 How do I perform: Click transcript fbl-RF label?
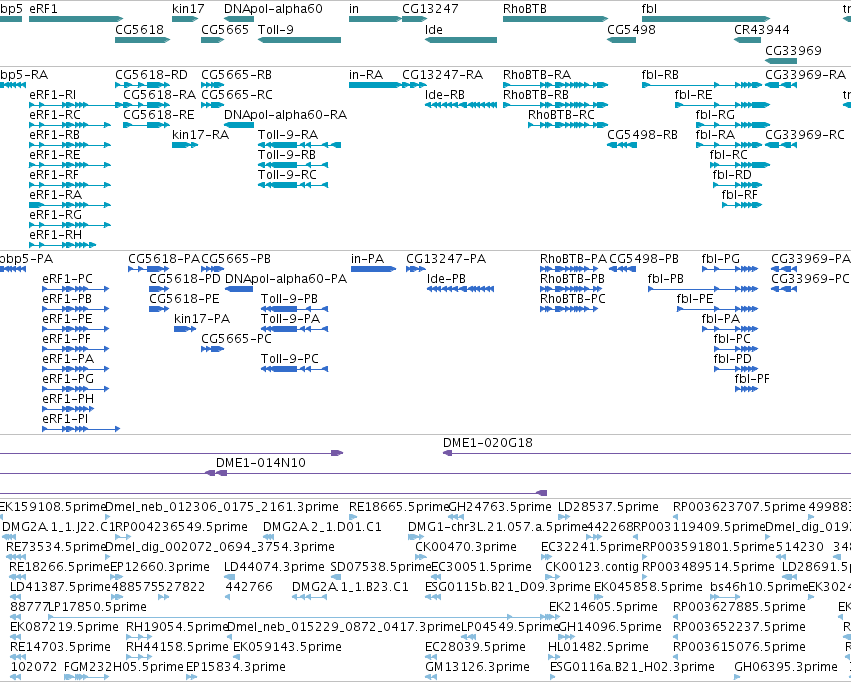click(x=739, y=194)
